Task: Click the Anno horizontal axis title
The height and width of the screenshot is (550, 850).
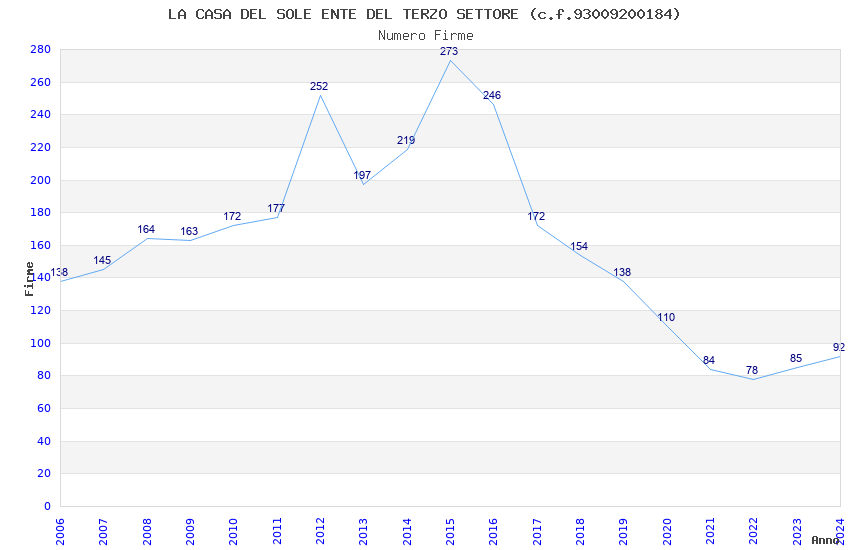Action: pos(825,540)
